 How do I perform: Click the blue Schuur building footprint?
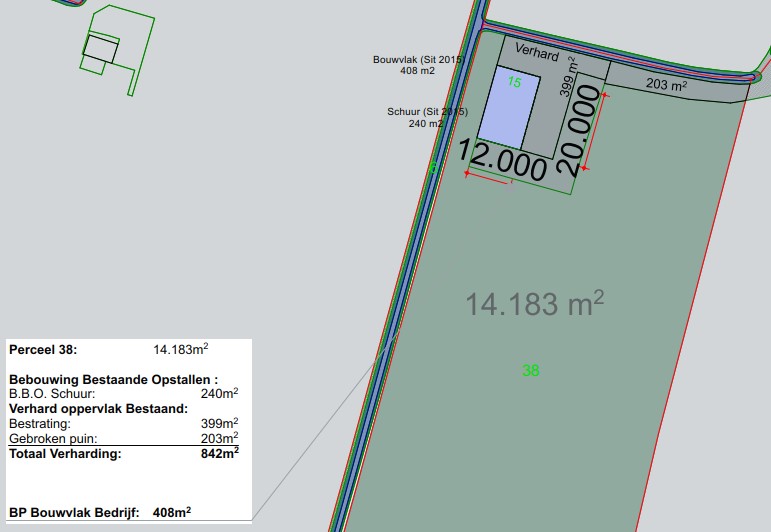coord(509,107)
